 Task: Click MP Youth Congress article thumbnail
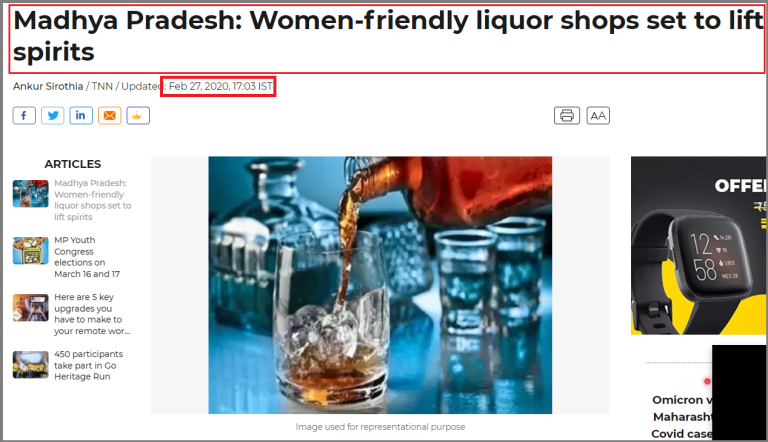30,250
